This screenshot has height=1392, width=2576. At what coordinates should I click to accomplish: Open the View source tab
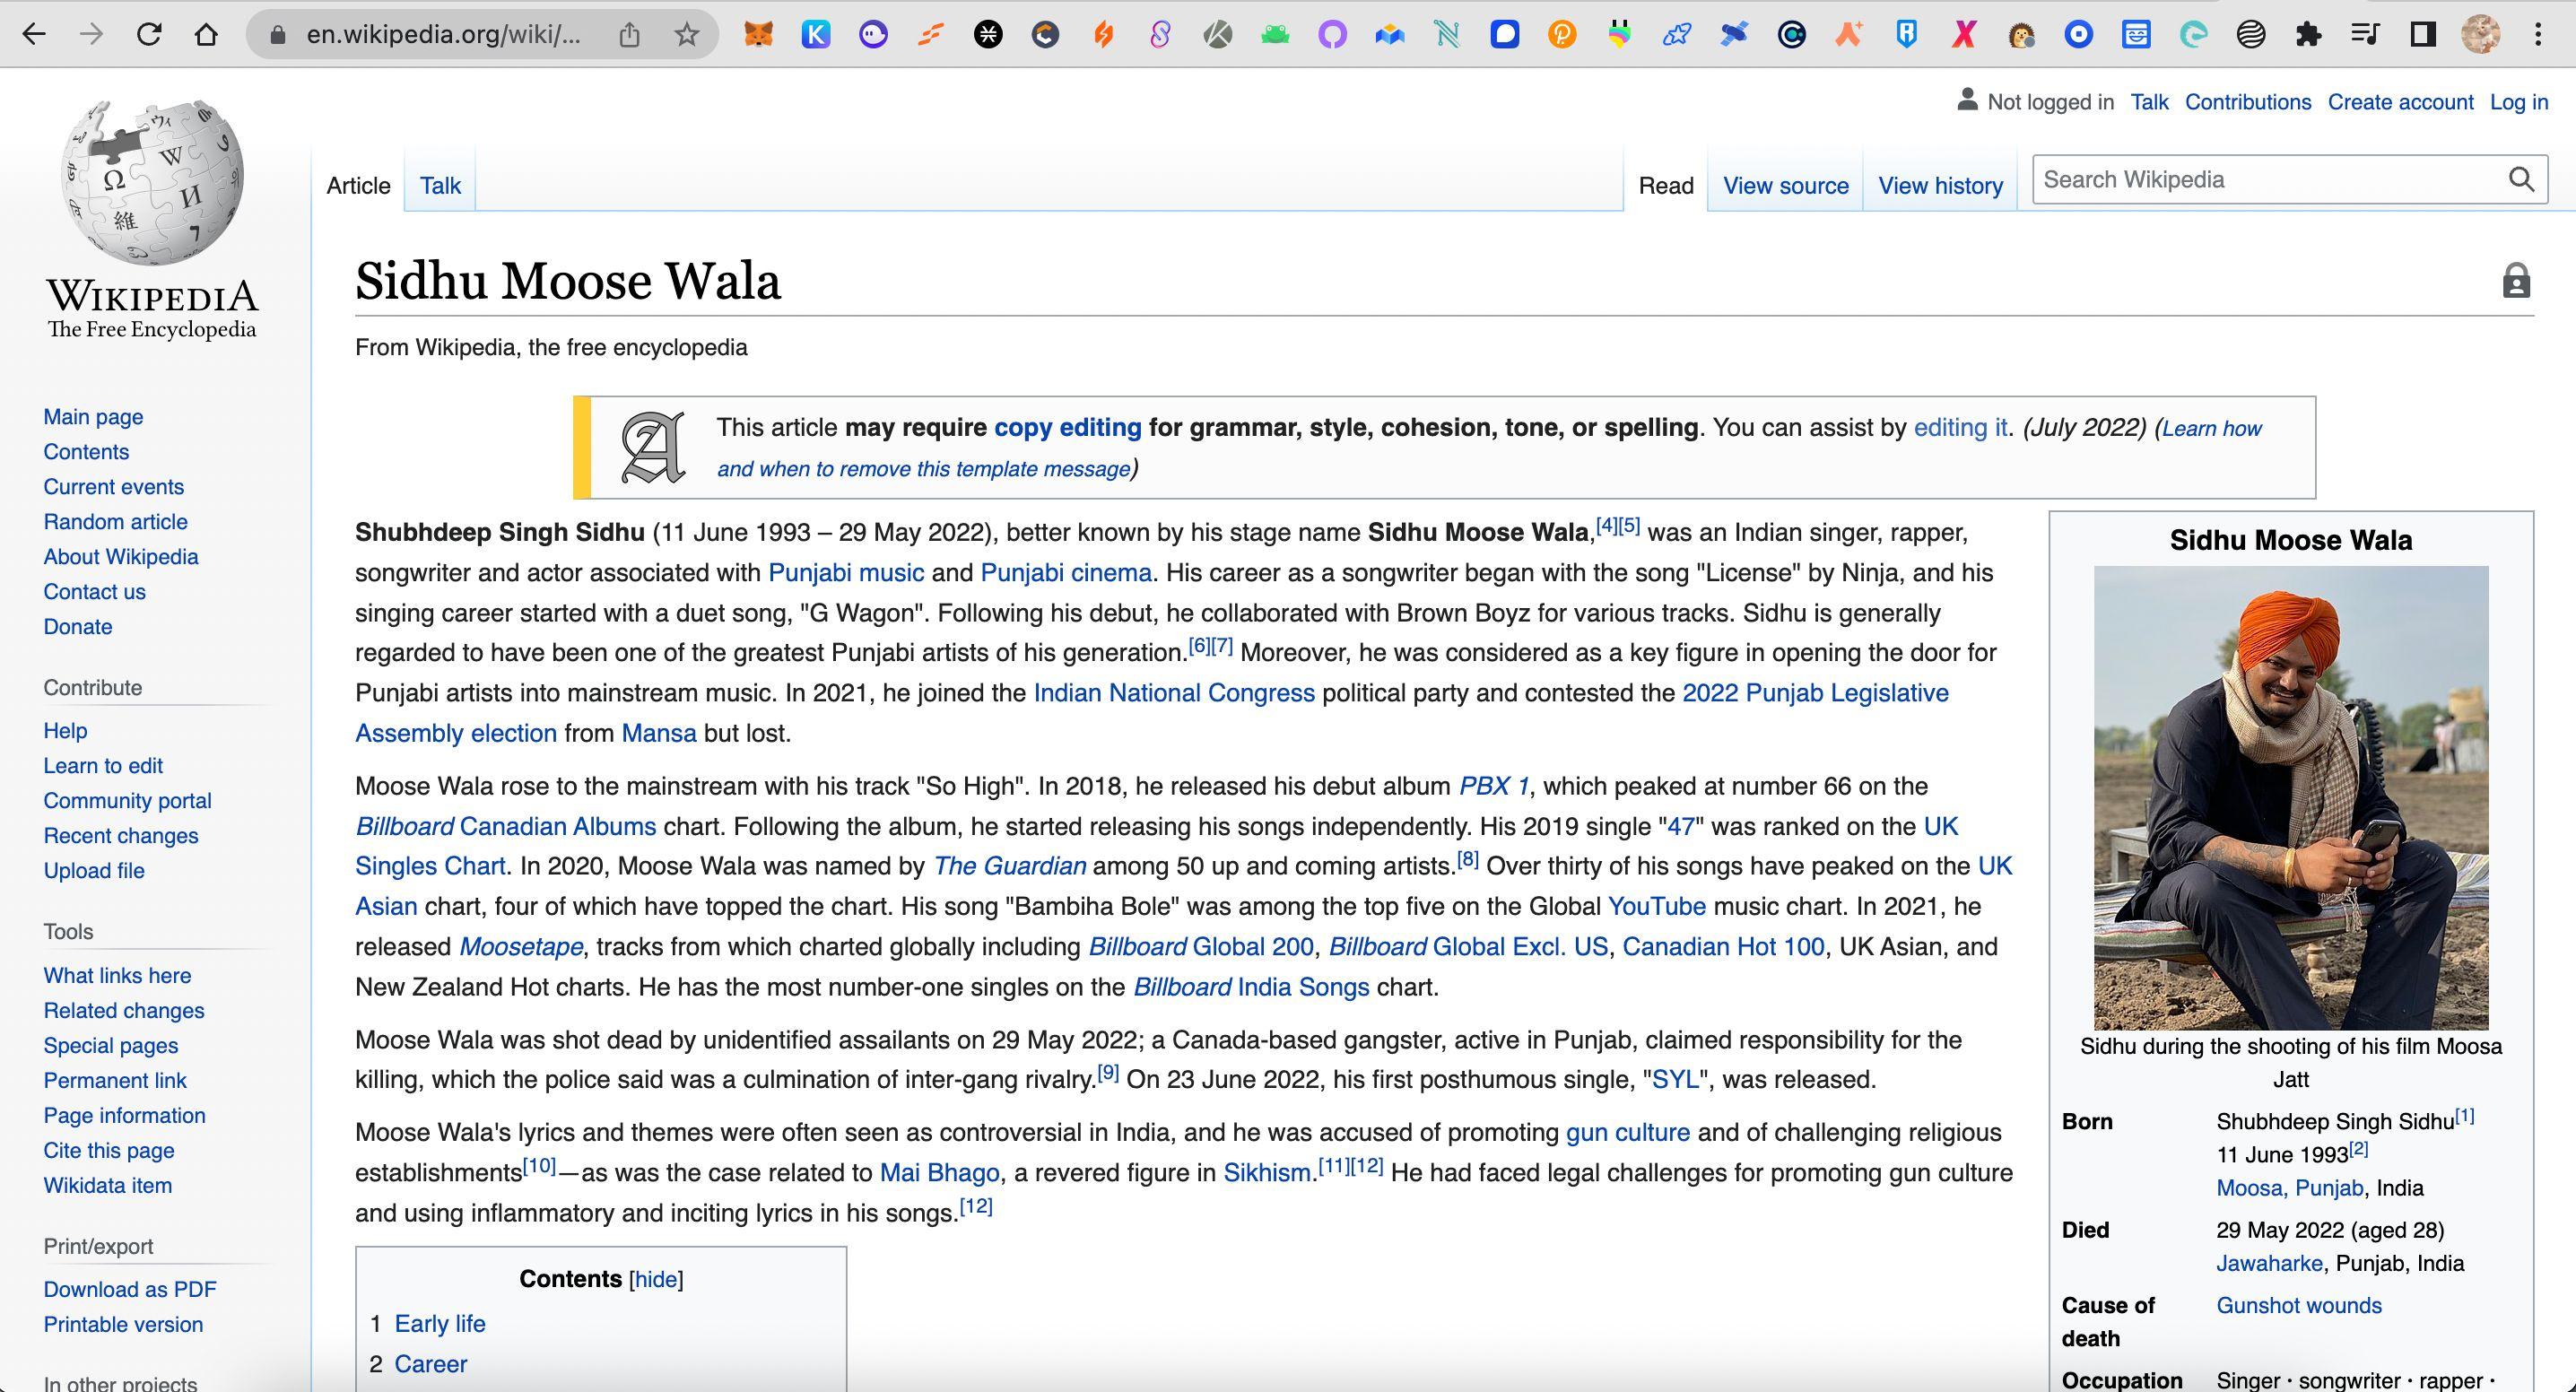click(1786, 186)
